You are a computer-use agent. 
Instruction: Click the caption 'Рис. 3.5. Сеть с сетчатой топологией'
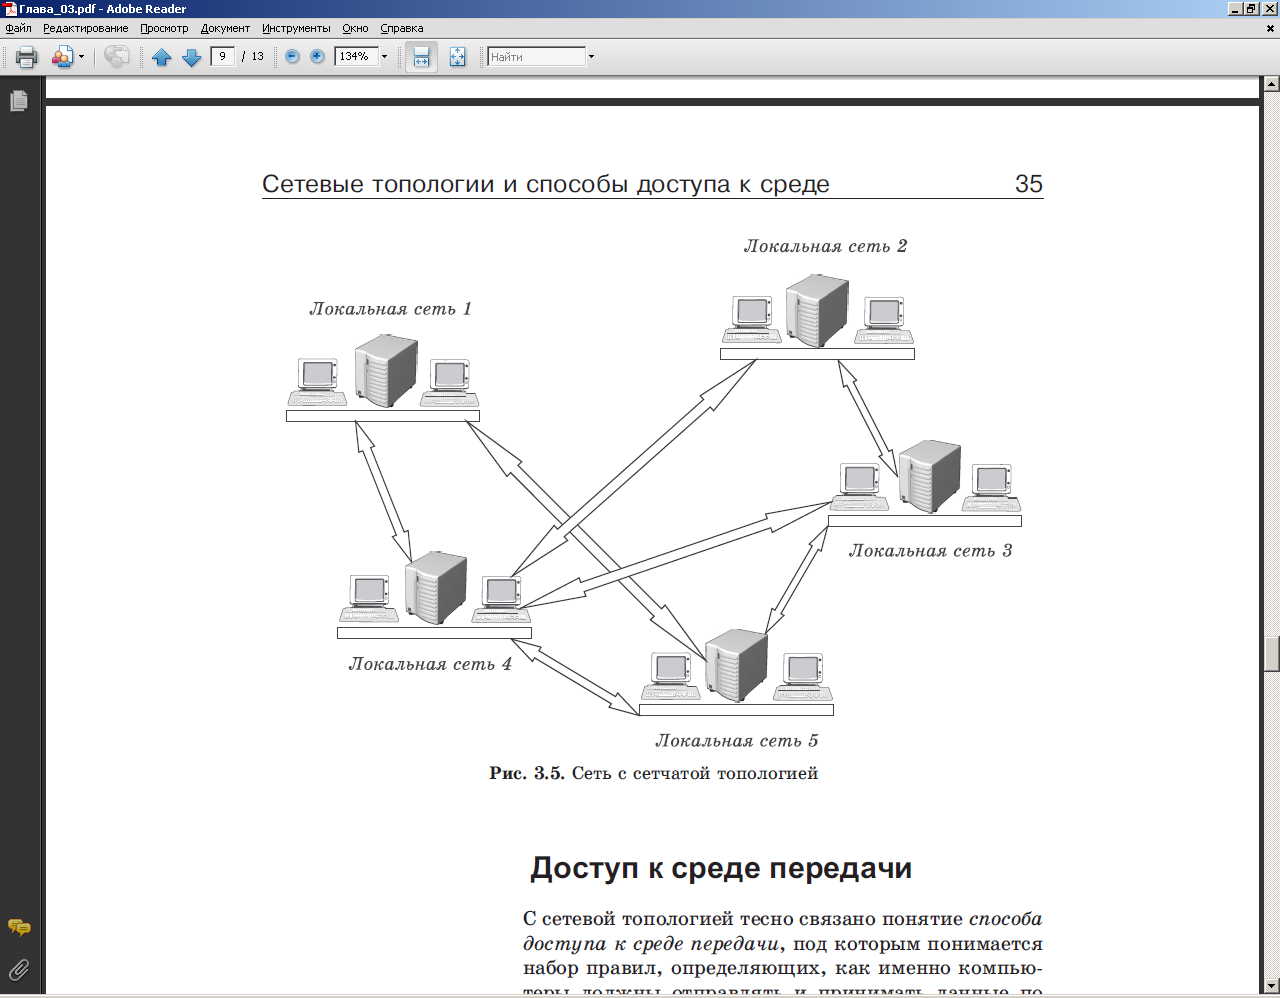(654, 773)
